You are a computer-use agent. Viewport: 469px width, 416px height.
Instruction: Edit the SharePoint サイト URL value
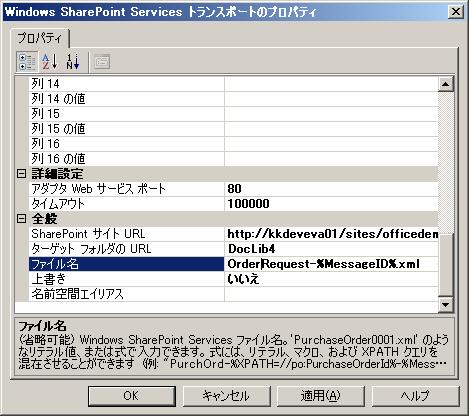(x=331, y=234)
